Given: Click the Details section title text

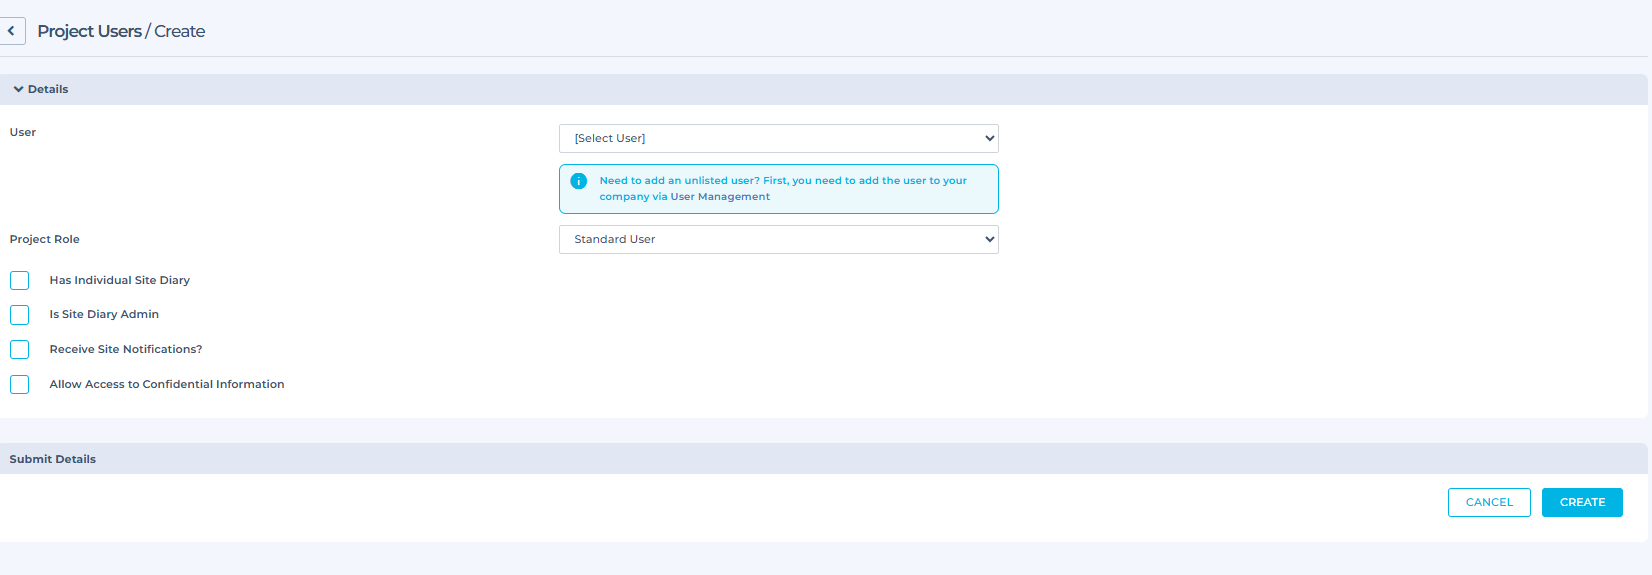Looking at the screenshot, I should coord(48,89).
